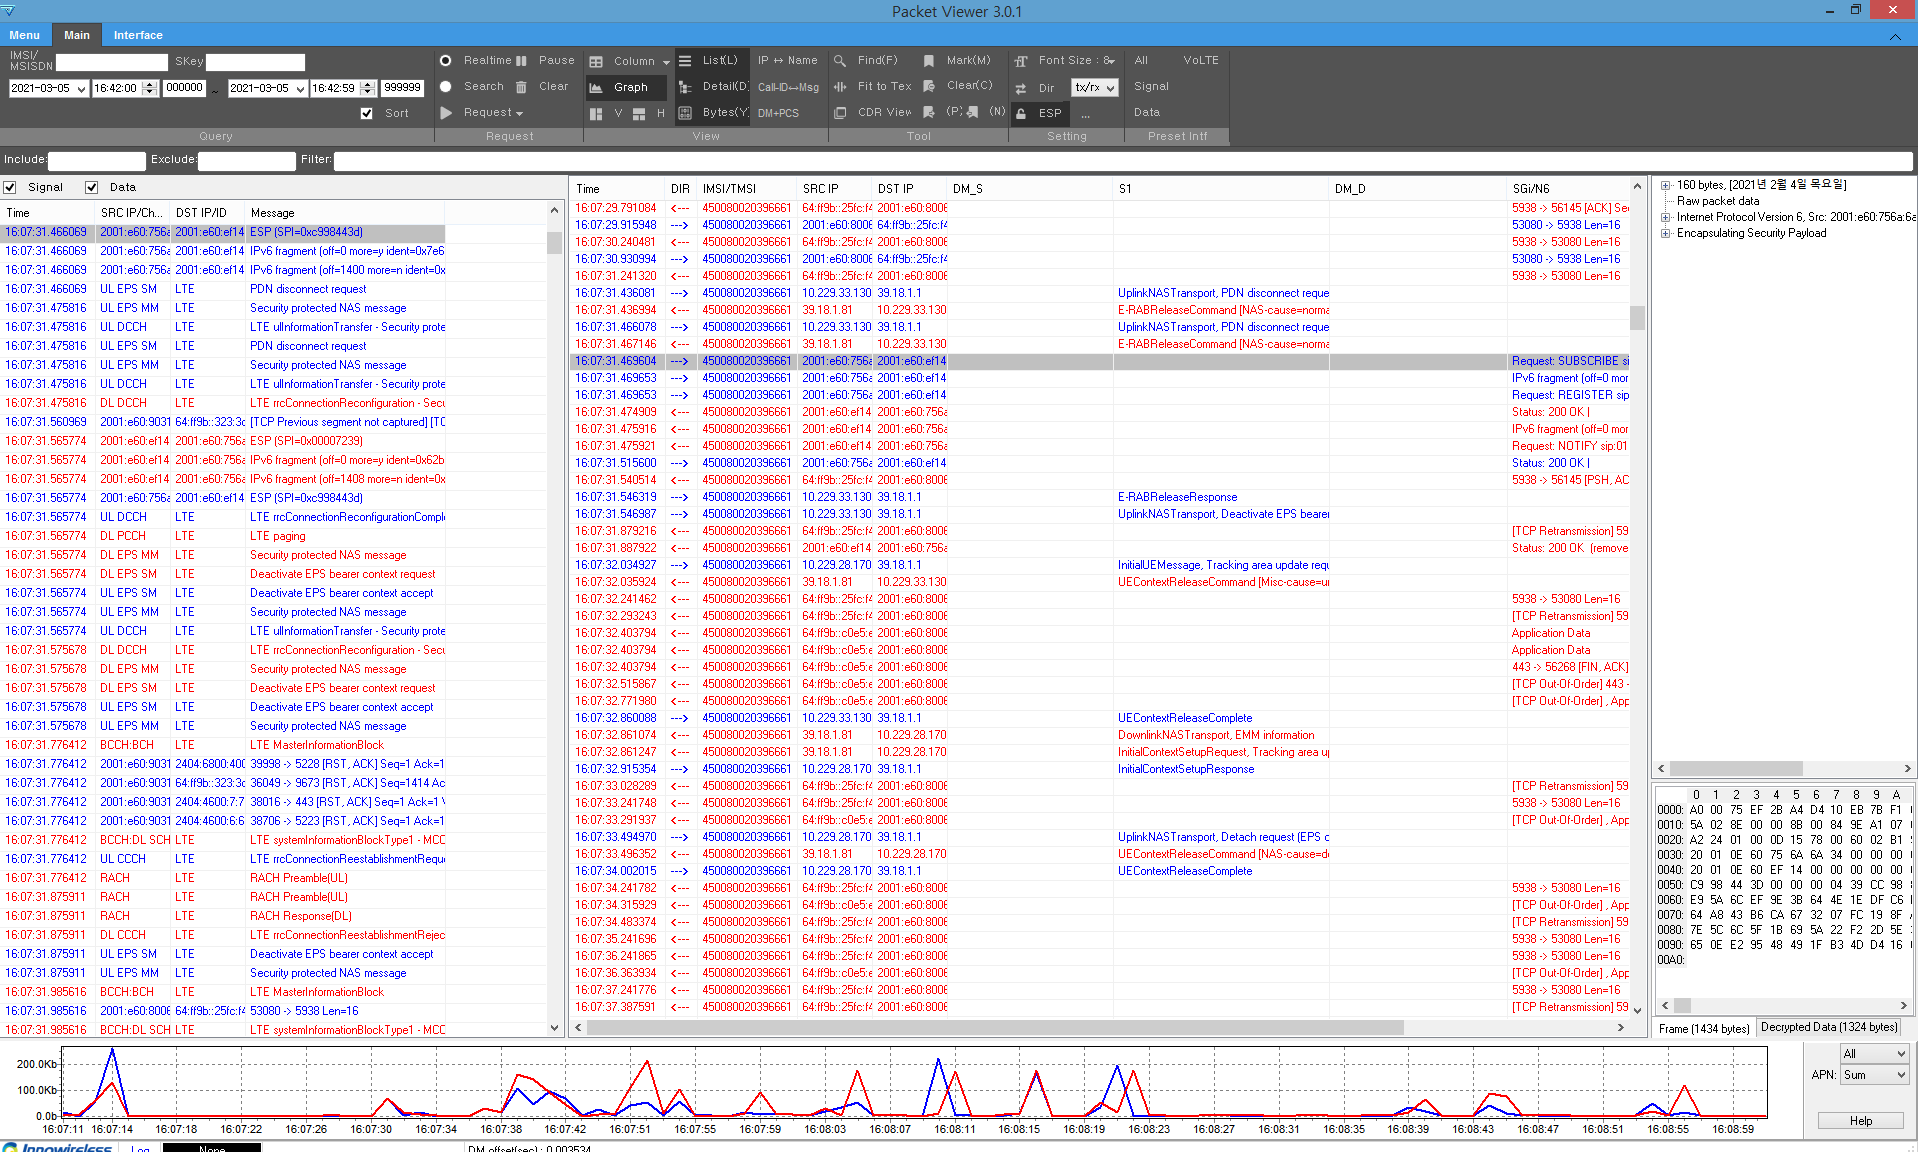This screenshot has width=1918, height=1152.
Task: Open the start date dropdown 2021-03-05
Action: tap(81, 88)
